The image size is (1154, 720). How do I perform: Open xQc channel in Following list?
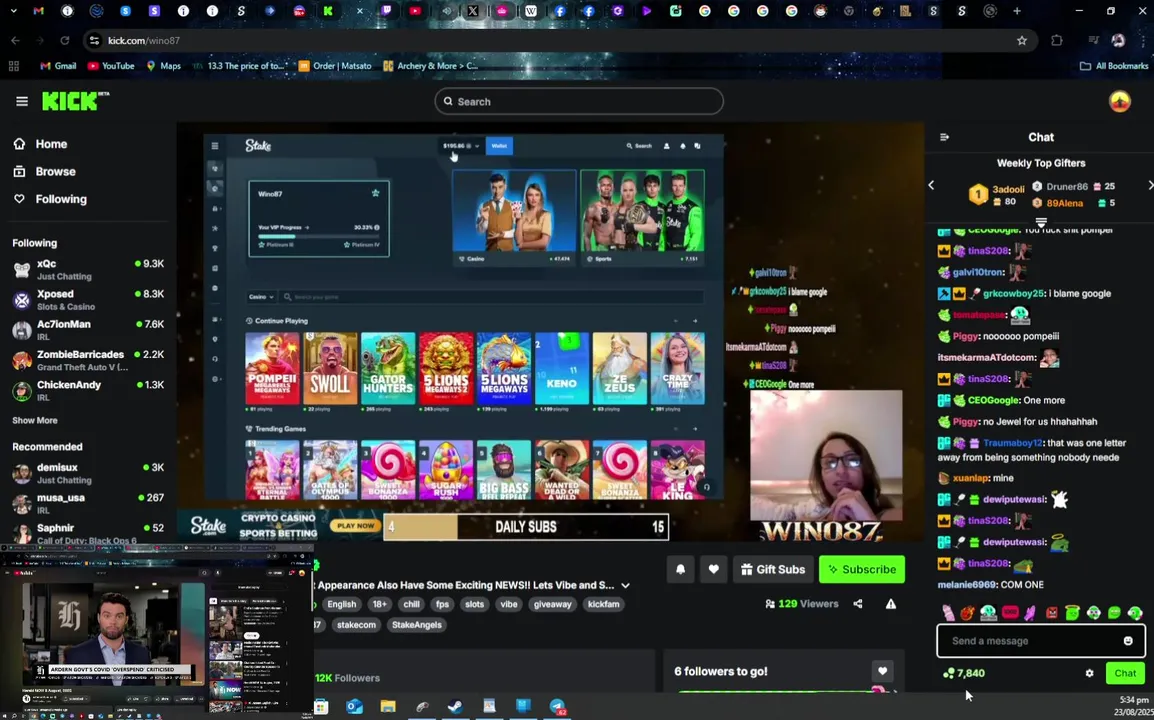point(88,269)
